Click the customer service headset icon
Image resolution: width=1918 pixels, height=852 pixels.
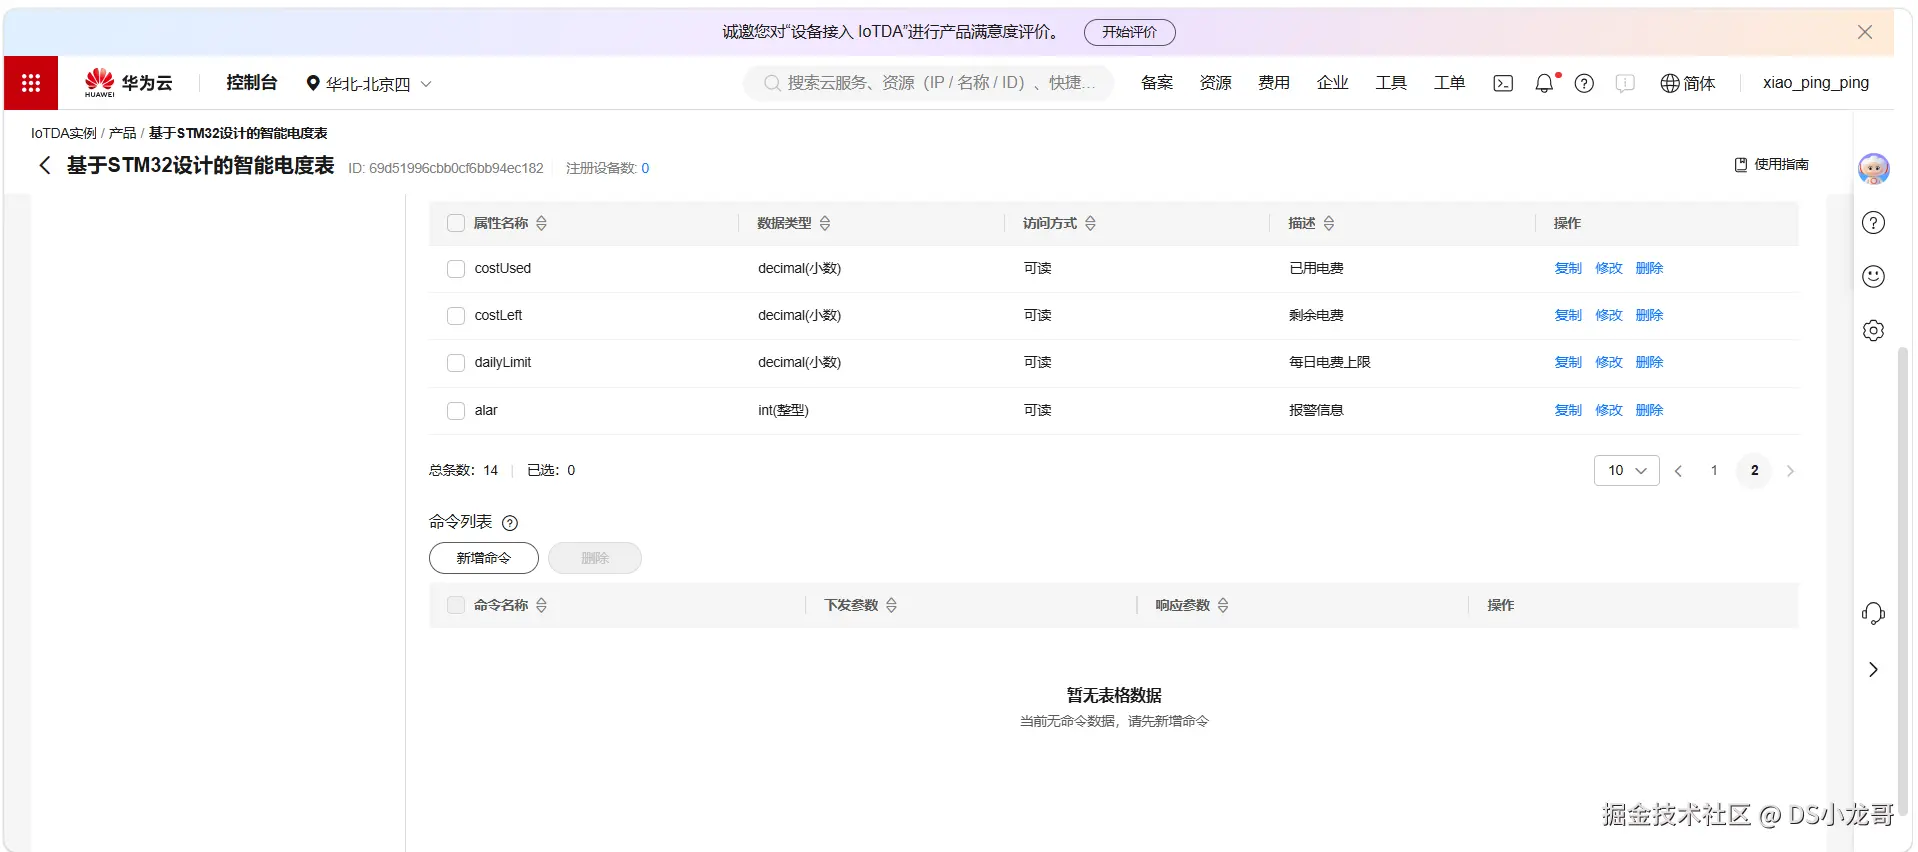[1873, 613]
